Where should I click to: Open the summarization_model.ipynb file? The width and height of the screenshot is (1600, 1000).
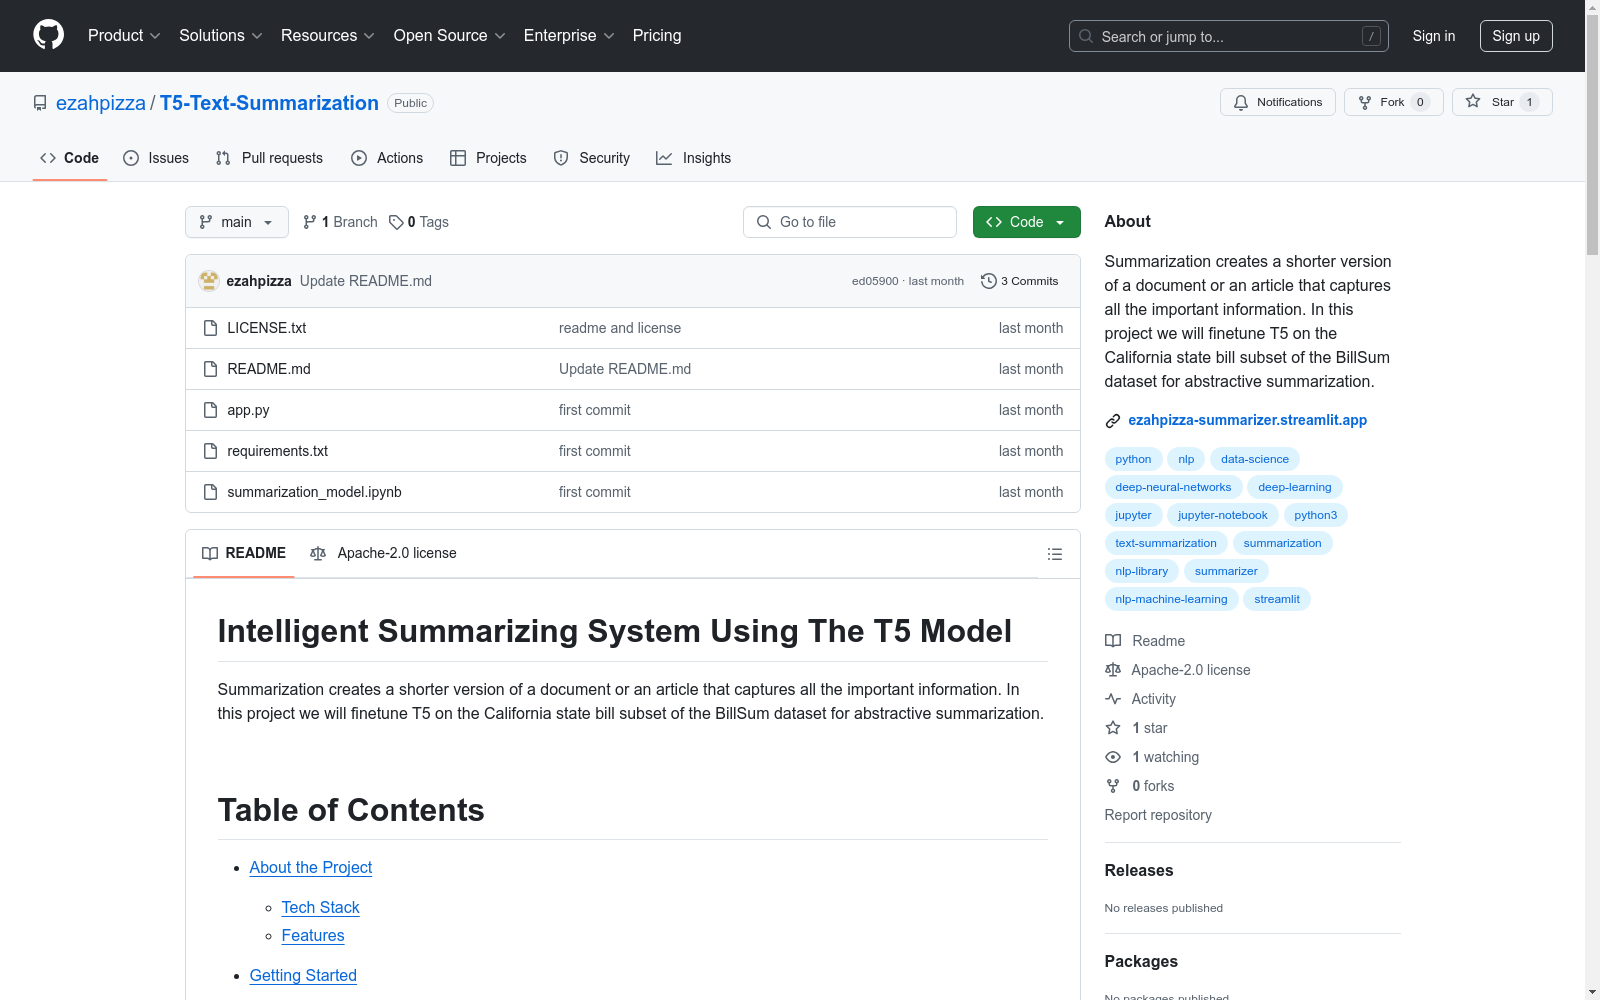(314, 492)
